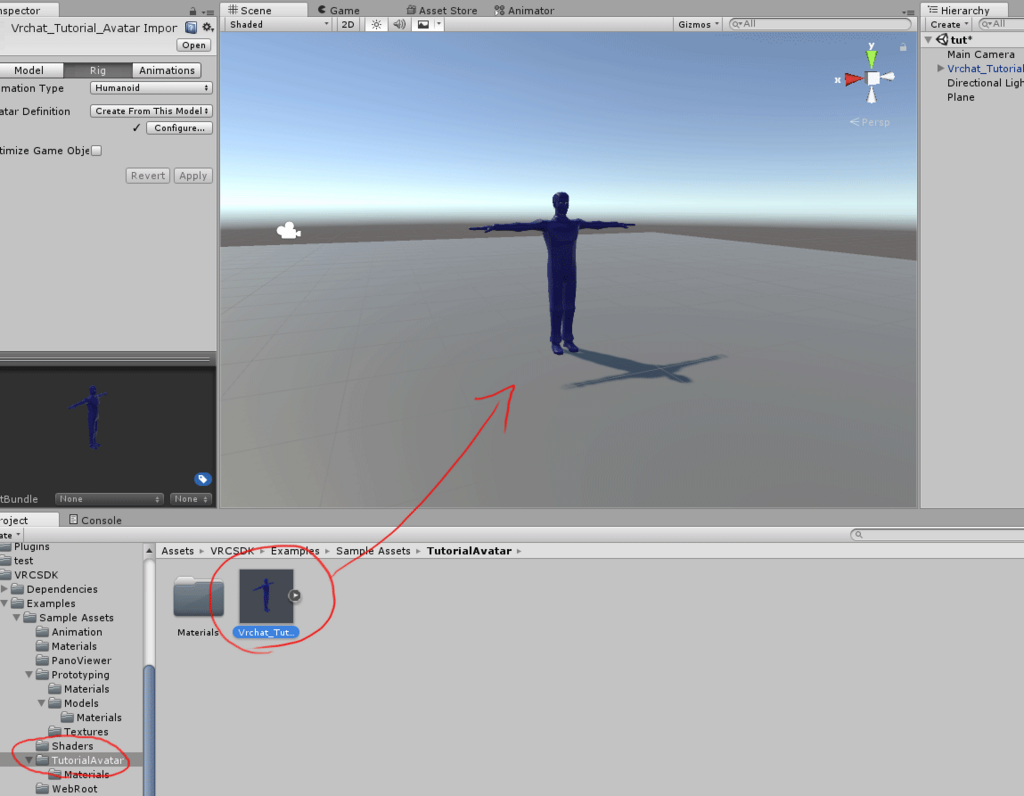1024x796 pixels.
Task: Select the Shaders folder in Project tree
Action: [x=72, y=746]
